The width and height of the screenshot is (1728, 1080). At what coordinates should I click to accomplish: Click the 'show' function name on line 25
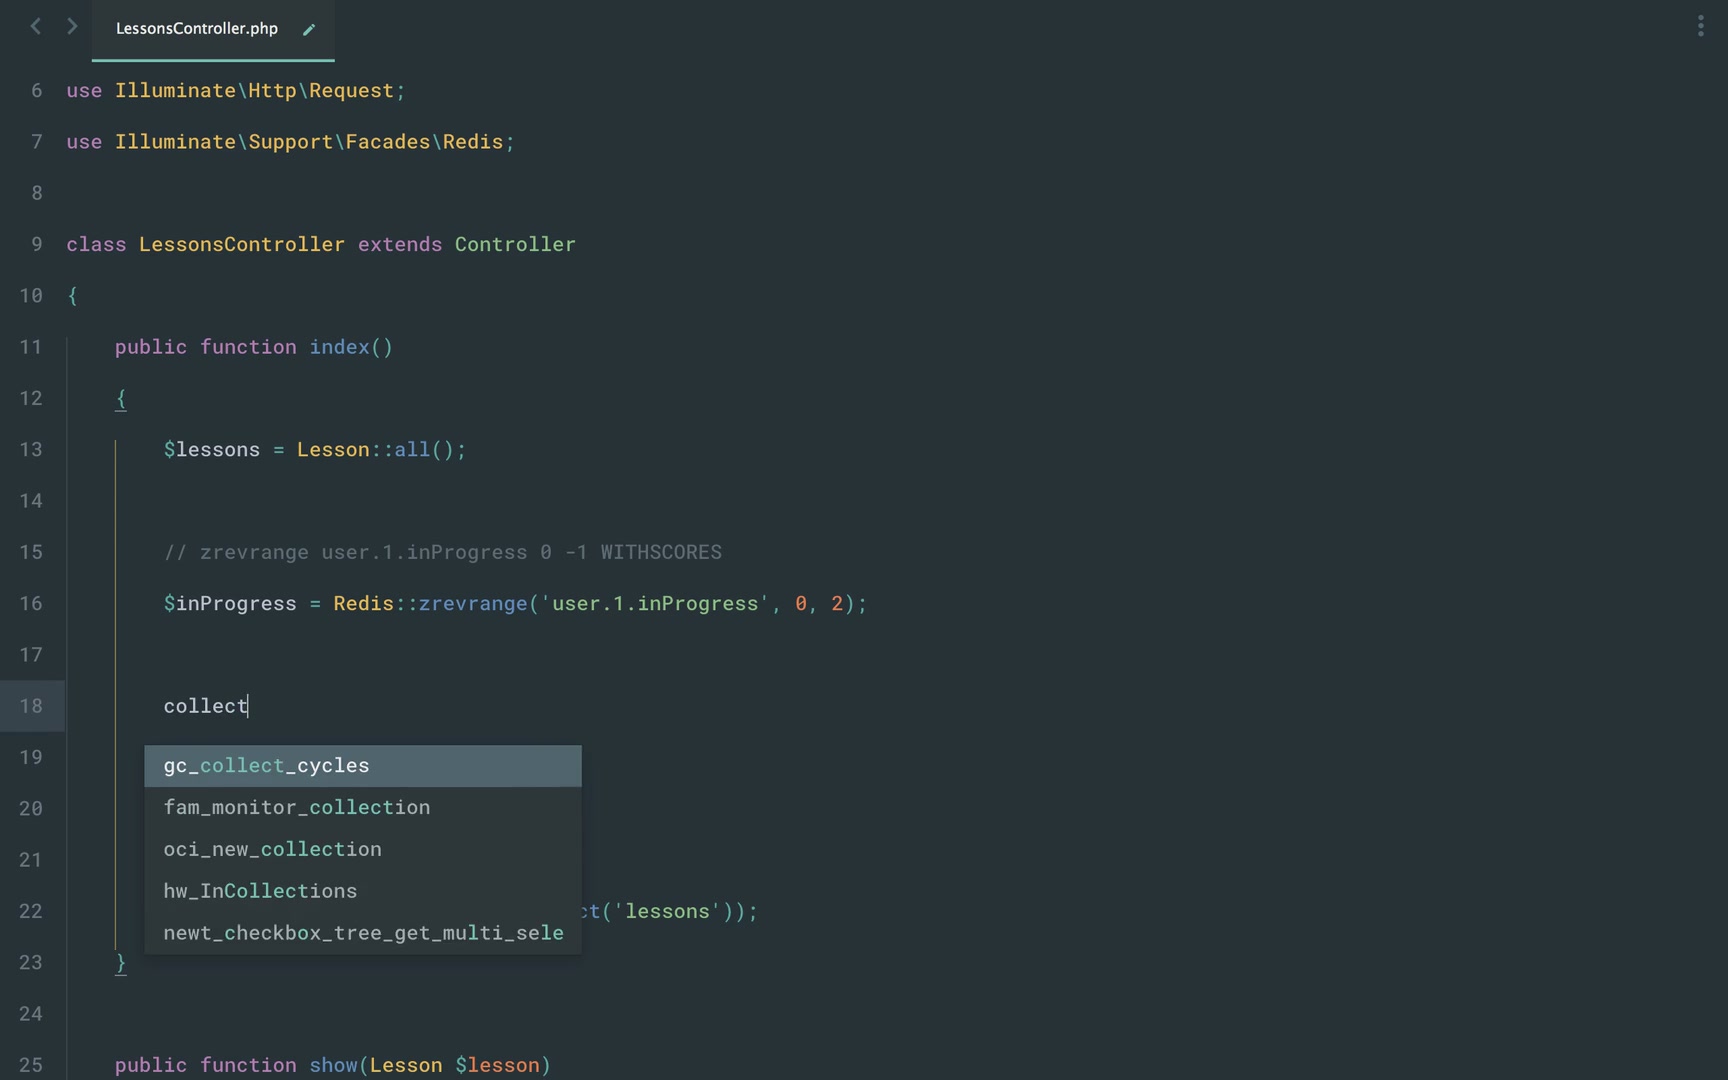(x=333, y=1065)
